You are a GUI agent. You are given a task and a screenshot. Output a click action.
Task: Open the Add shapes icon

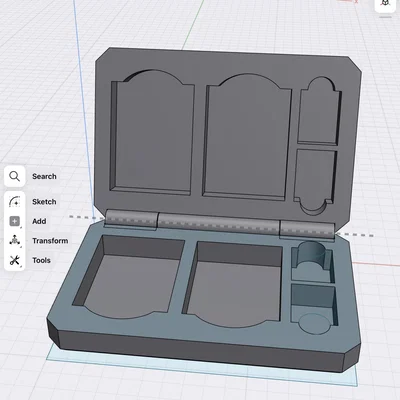click(x=15, y=221)
